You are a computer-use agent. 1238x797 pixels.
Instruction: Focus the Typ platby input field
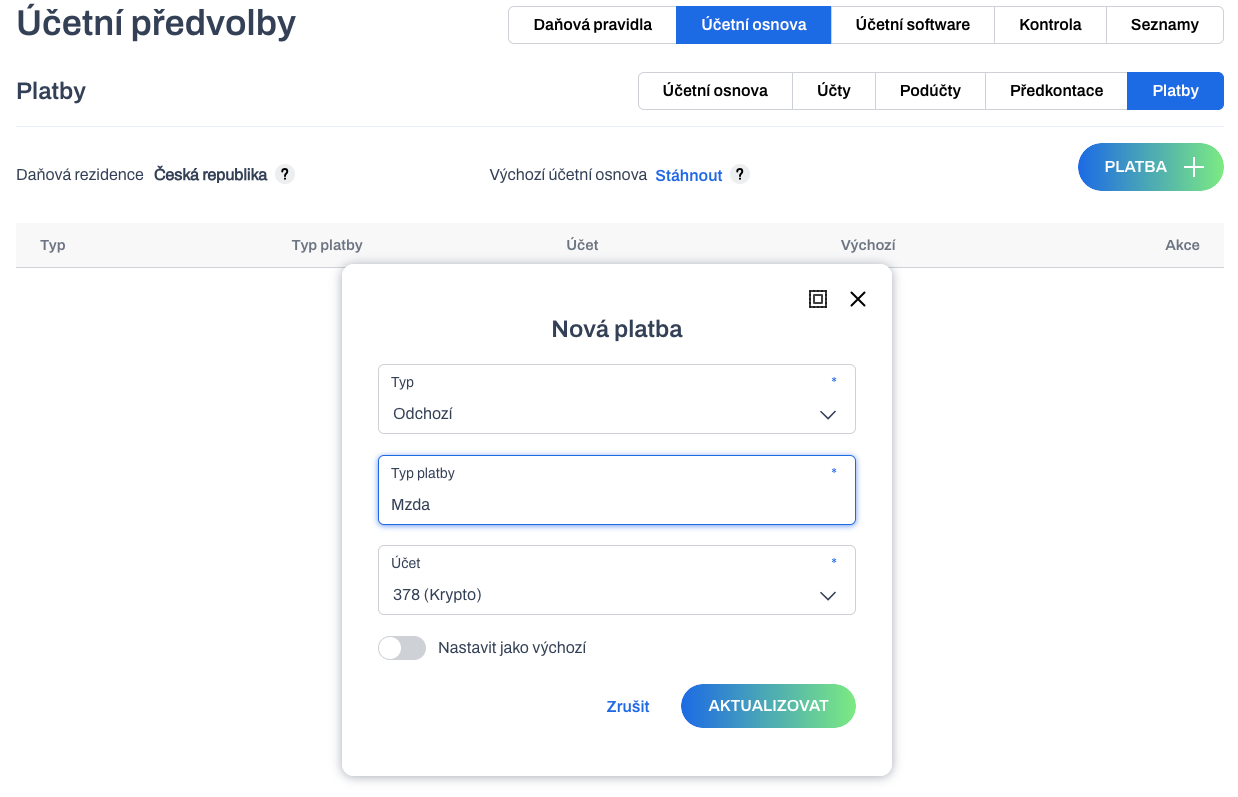(617, 490)
